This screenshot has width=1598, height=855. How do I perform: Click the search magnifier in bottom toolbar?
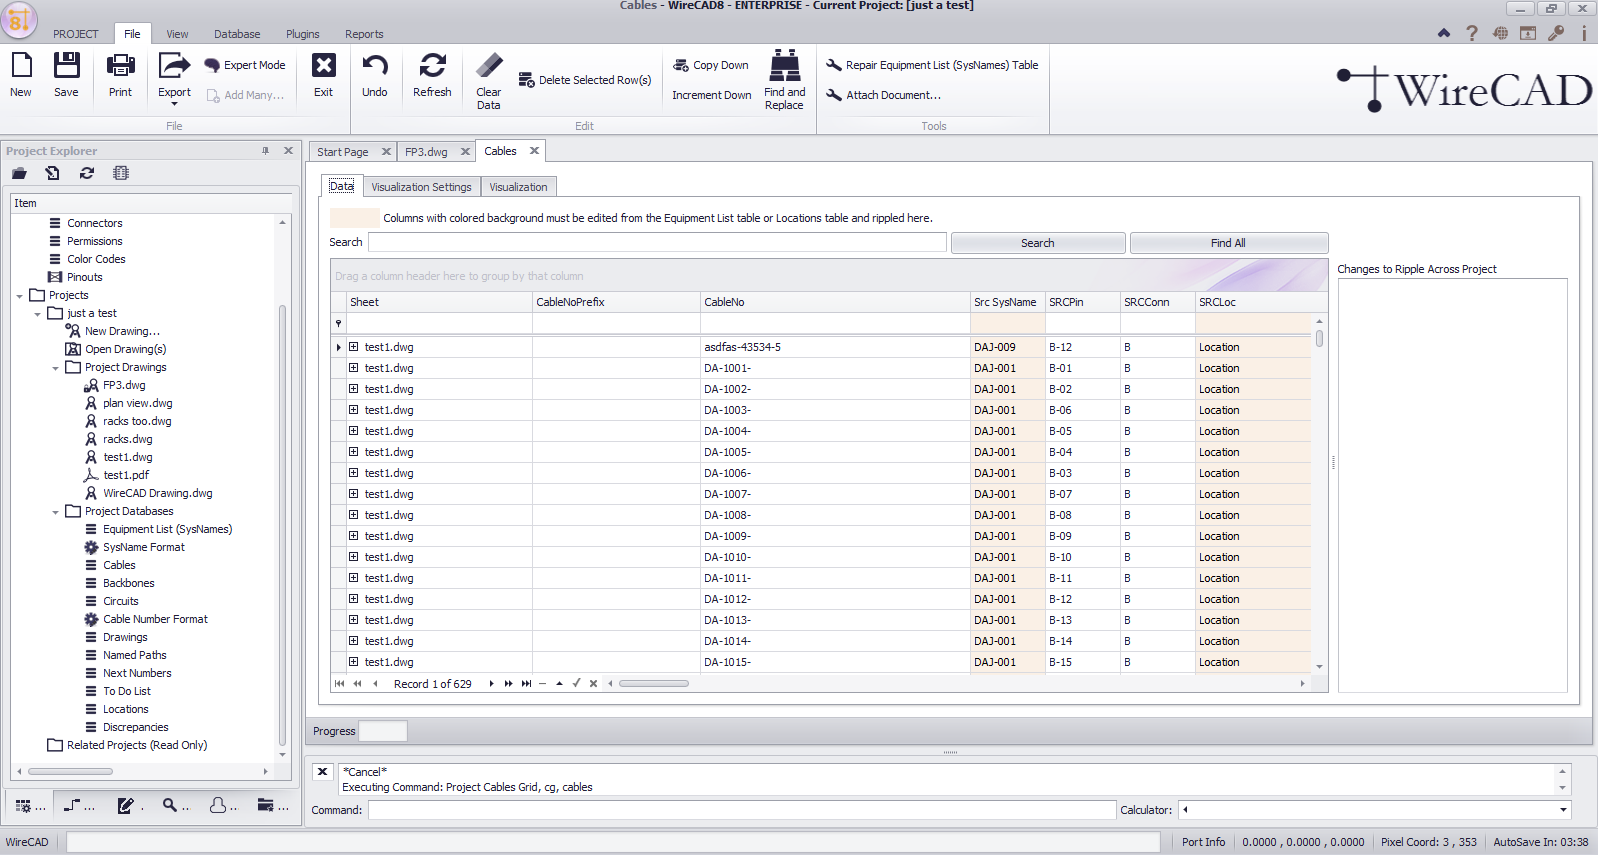[170, 805]
